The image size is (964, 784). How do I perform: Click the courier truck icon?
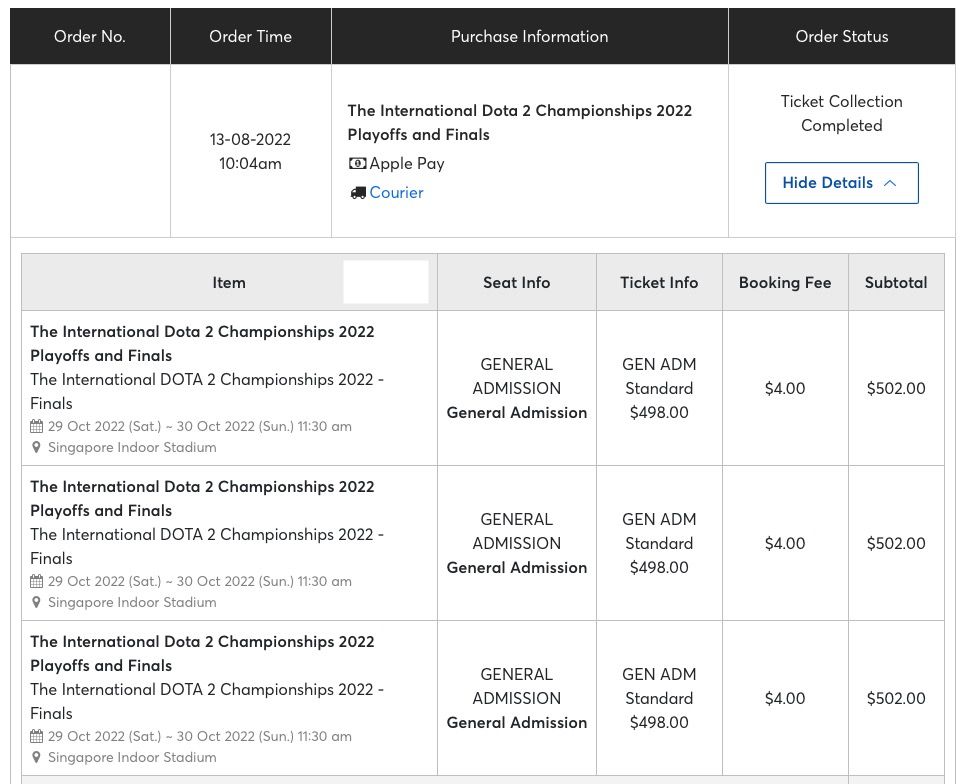pyautogui.click(x=358, y=193)
